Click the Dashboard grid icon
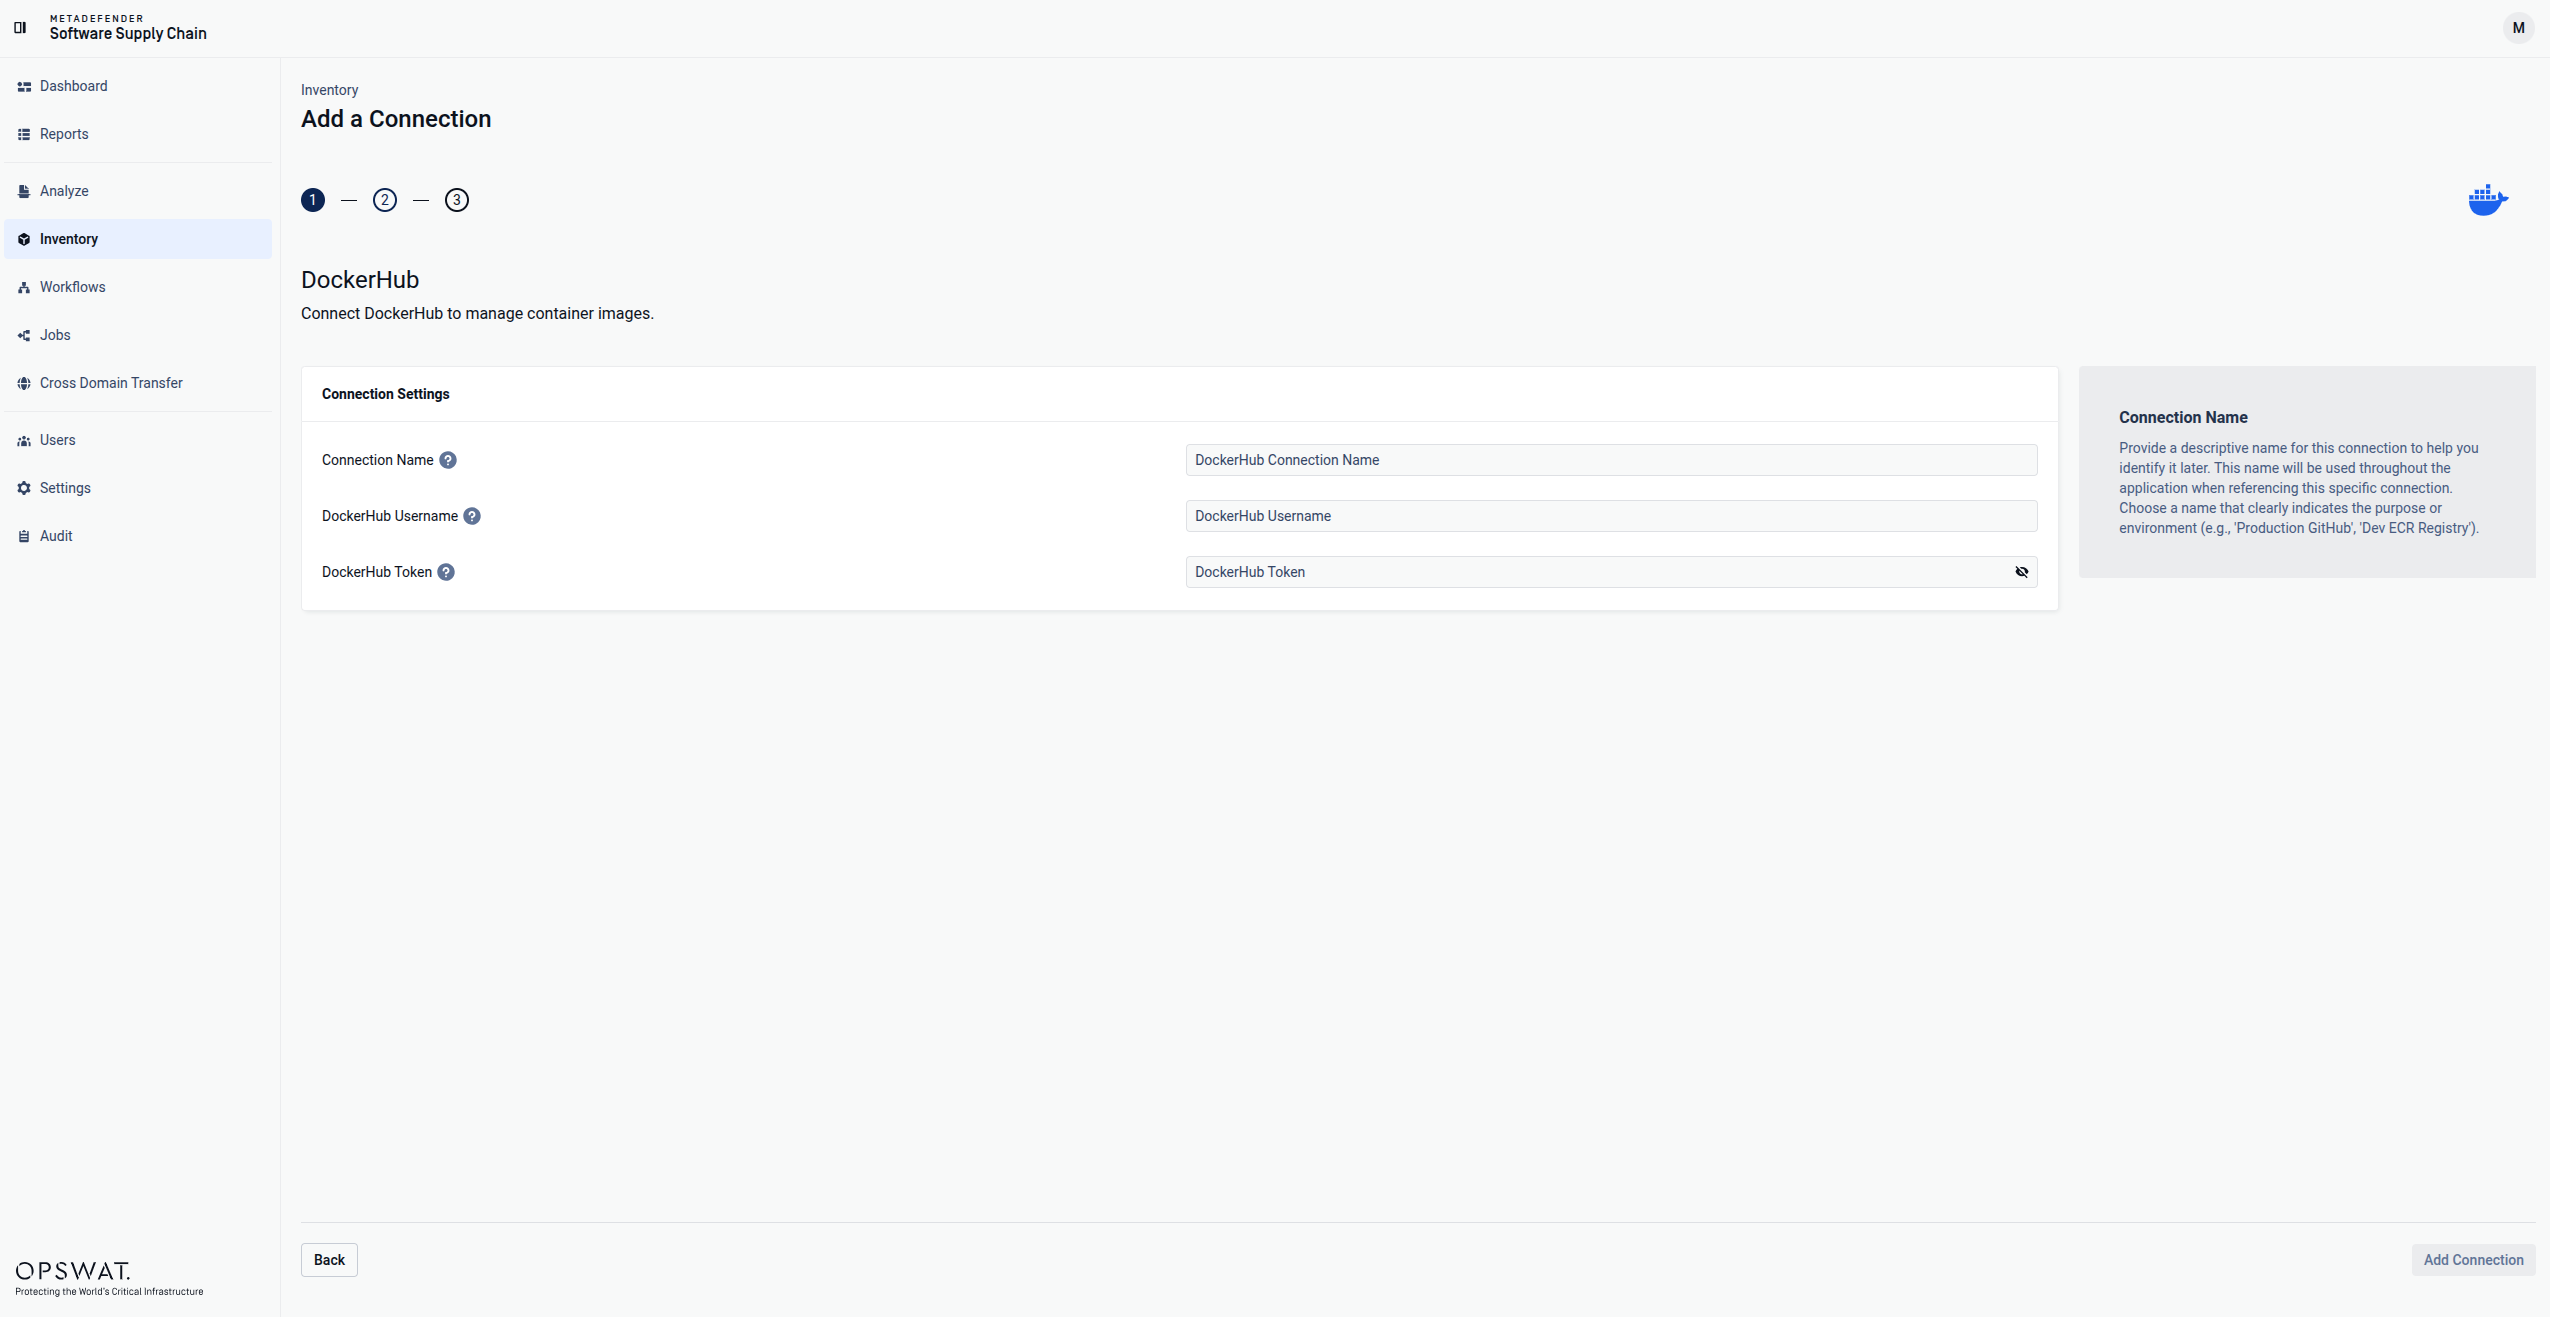The height and width of the screenshot is (1317, 2550). [24, 87]
